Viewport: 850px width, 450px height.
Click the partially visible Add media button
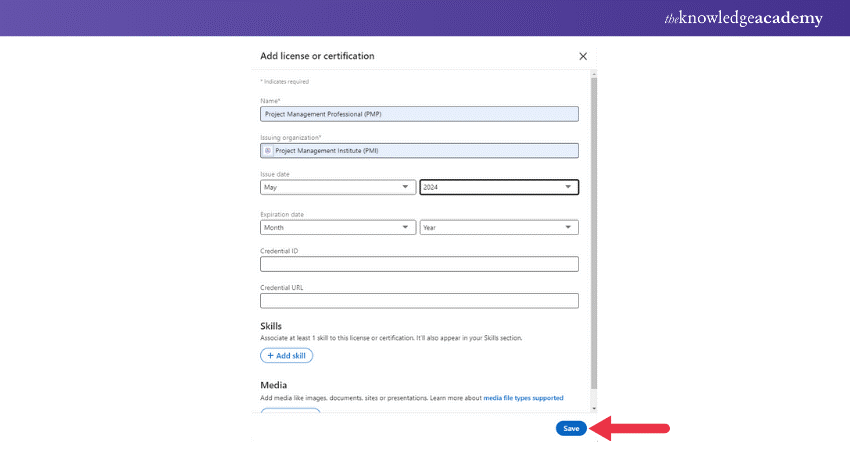[x=290, y=410]
